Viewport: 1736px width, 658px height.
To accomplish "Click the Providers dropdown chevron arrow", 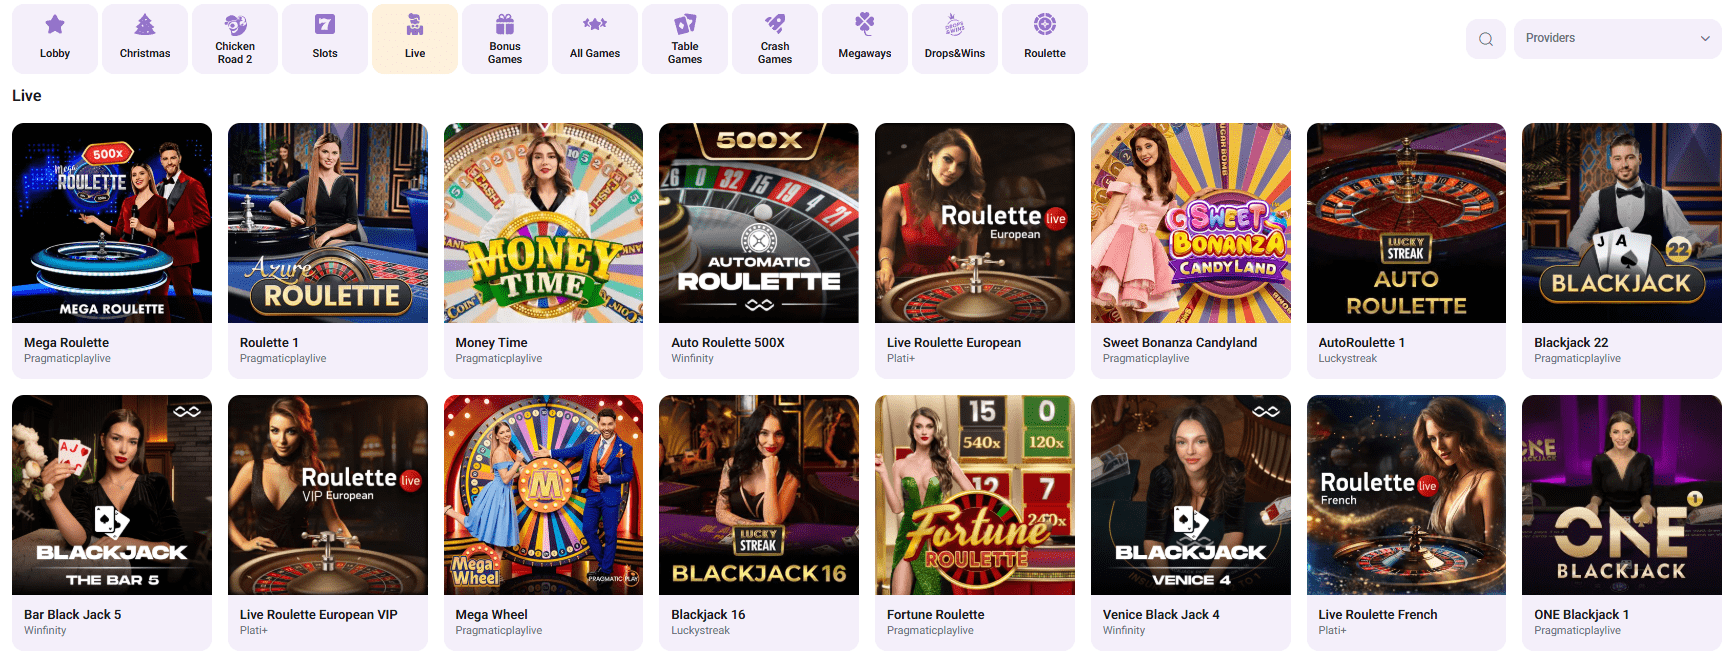I will pos(1705,39).
